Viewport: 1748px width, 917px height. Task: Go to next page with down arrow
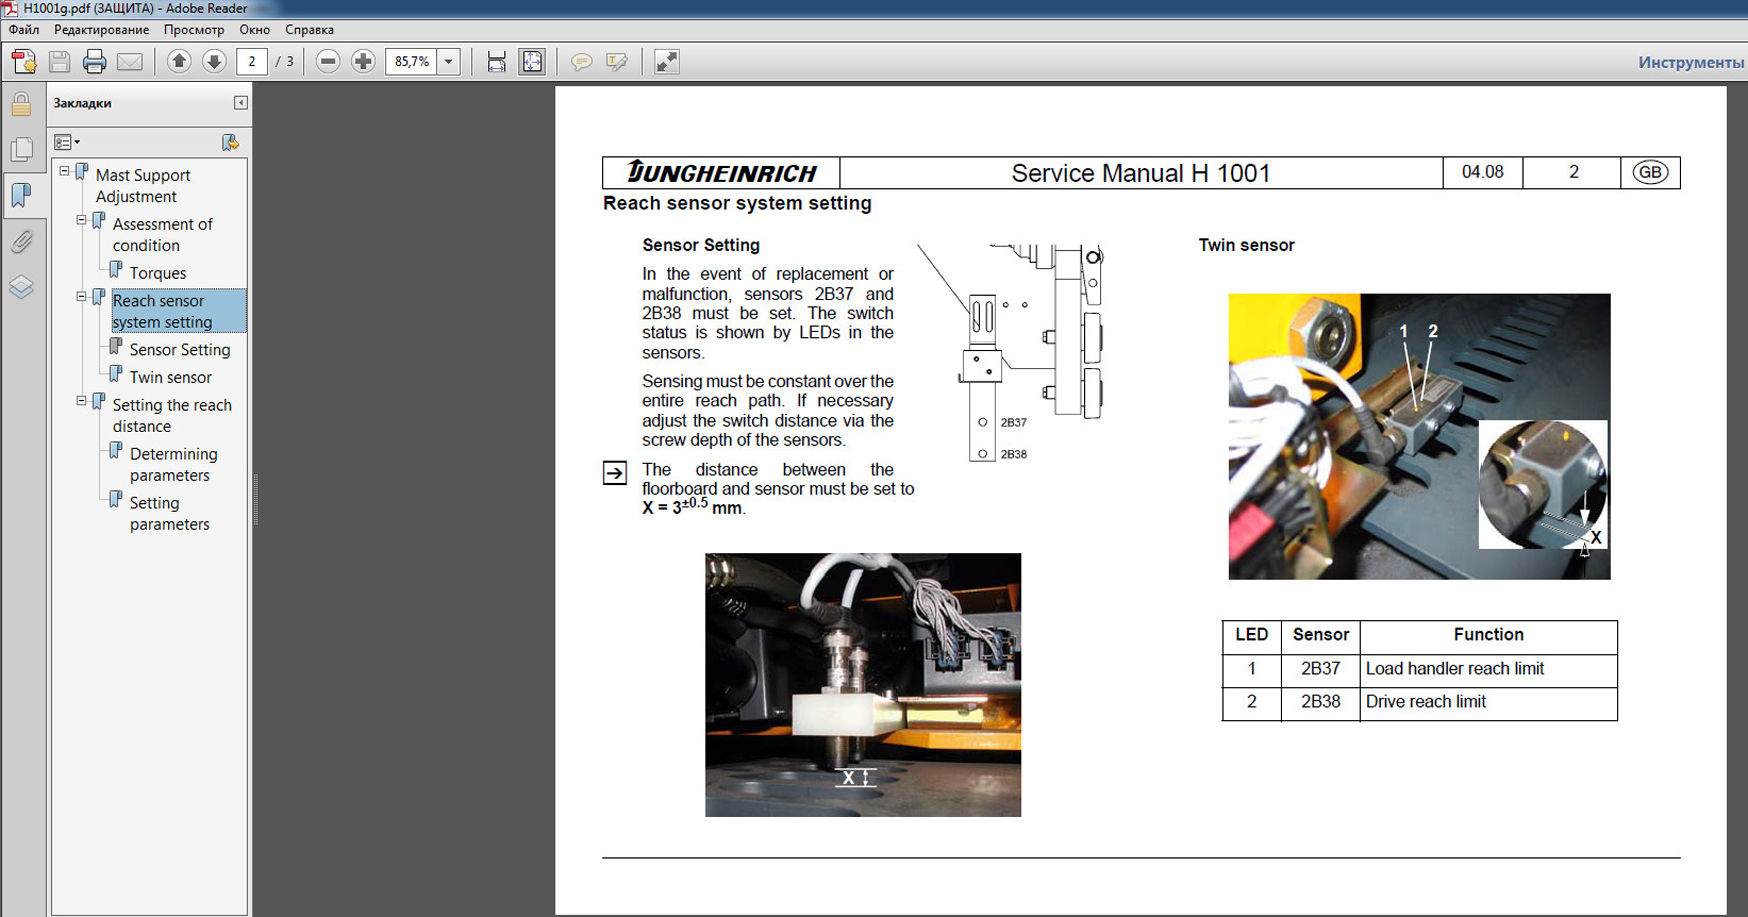click(x=214, y=62)
